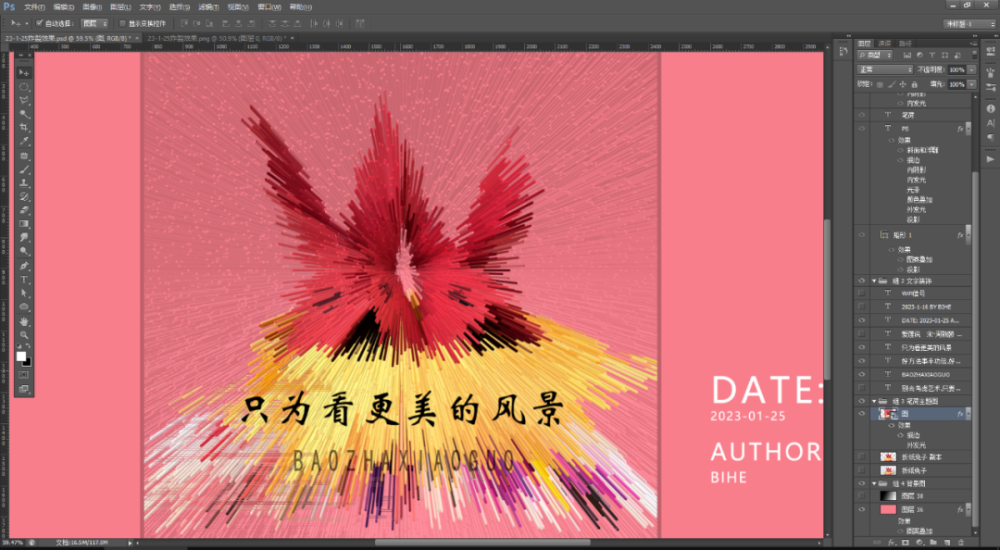
Task: Open the layer filter type dropdown
Action: (875, 56)
